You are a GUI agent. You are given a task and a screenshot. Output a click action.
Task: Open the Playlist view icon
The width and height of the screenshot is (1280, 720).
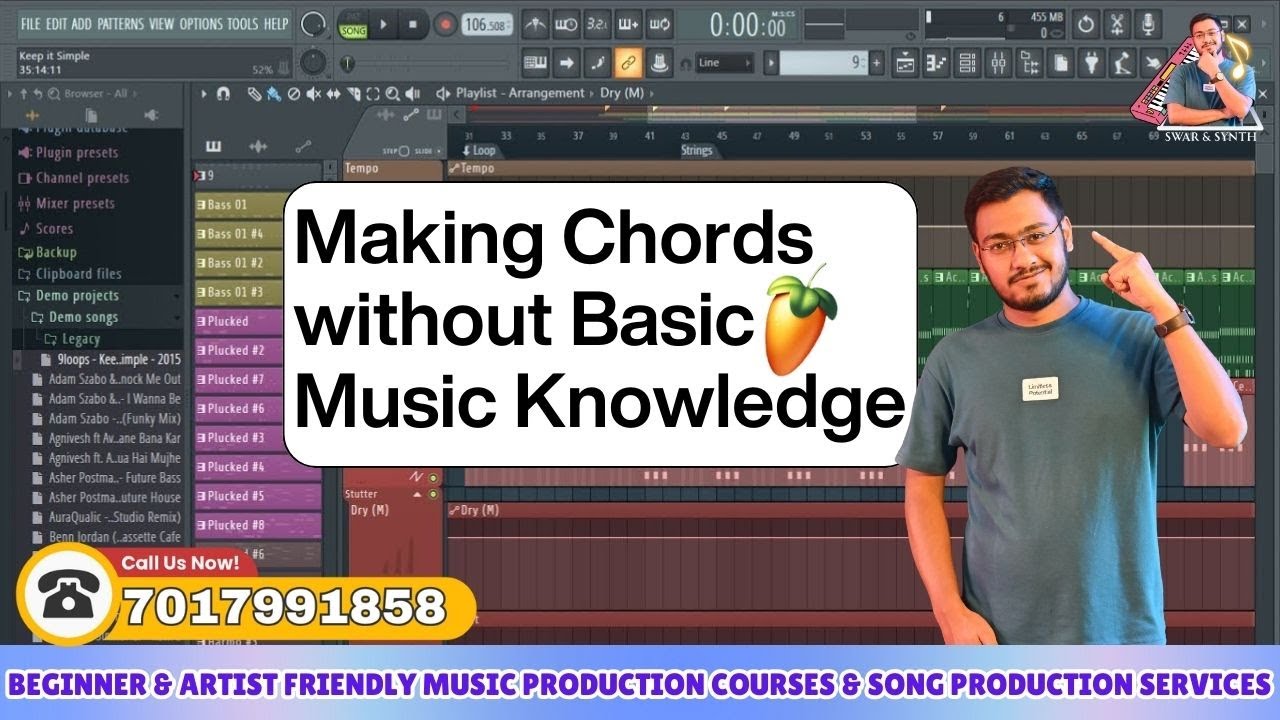(x=905, y=63)
